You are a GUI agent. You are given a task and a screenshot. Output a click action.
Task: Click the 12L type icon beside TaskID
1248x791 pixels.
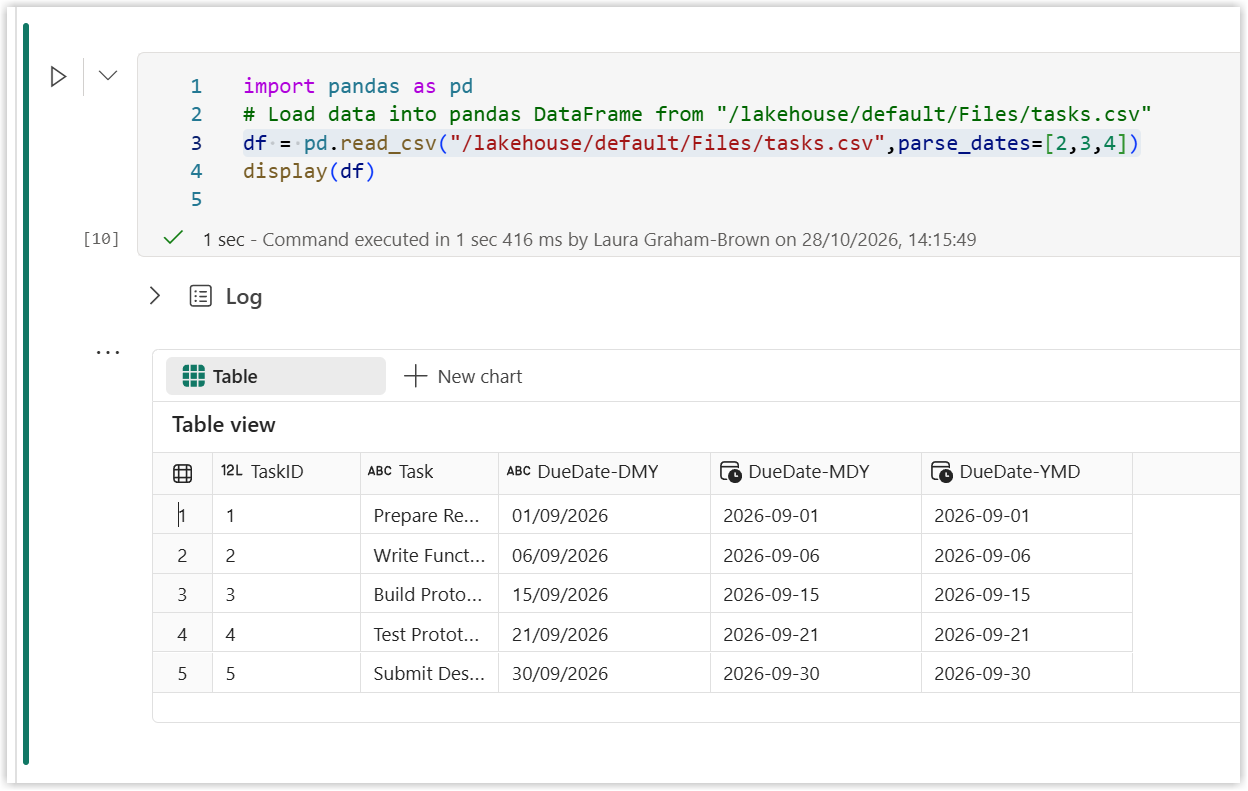[x=232, y=471]
